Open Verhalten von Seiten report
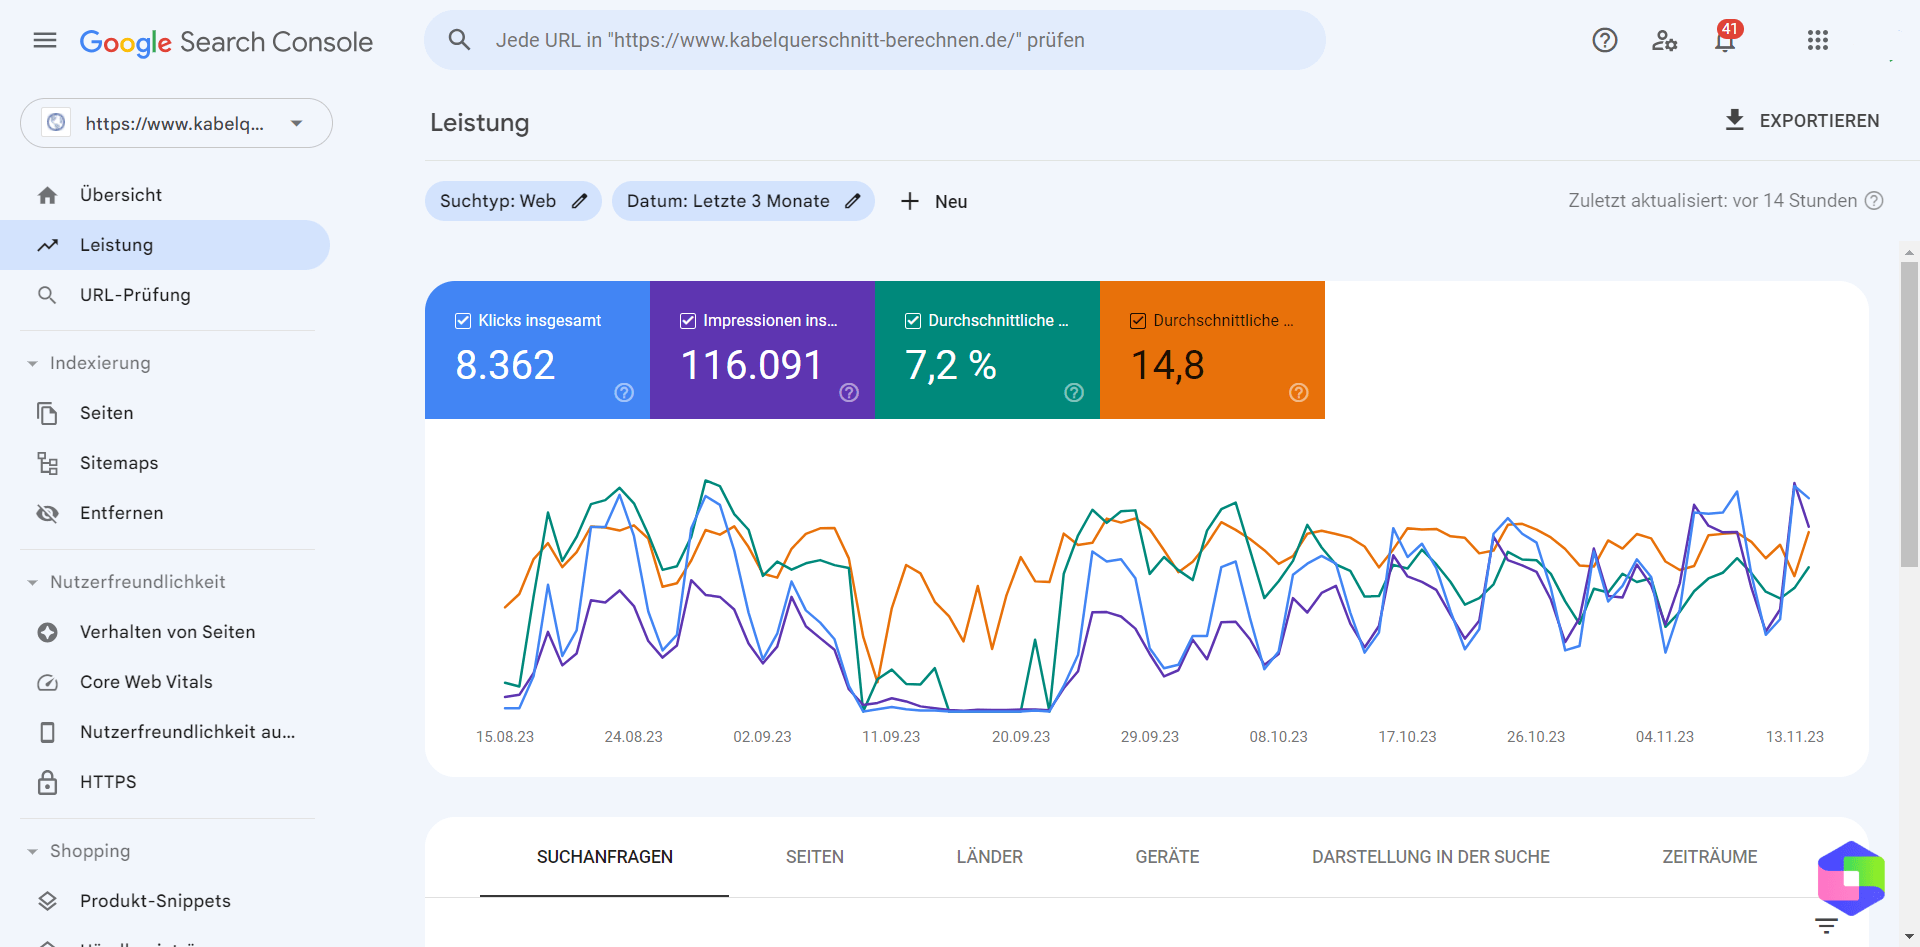Screen dimensions: 1920x947 pos(165,632)
